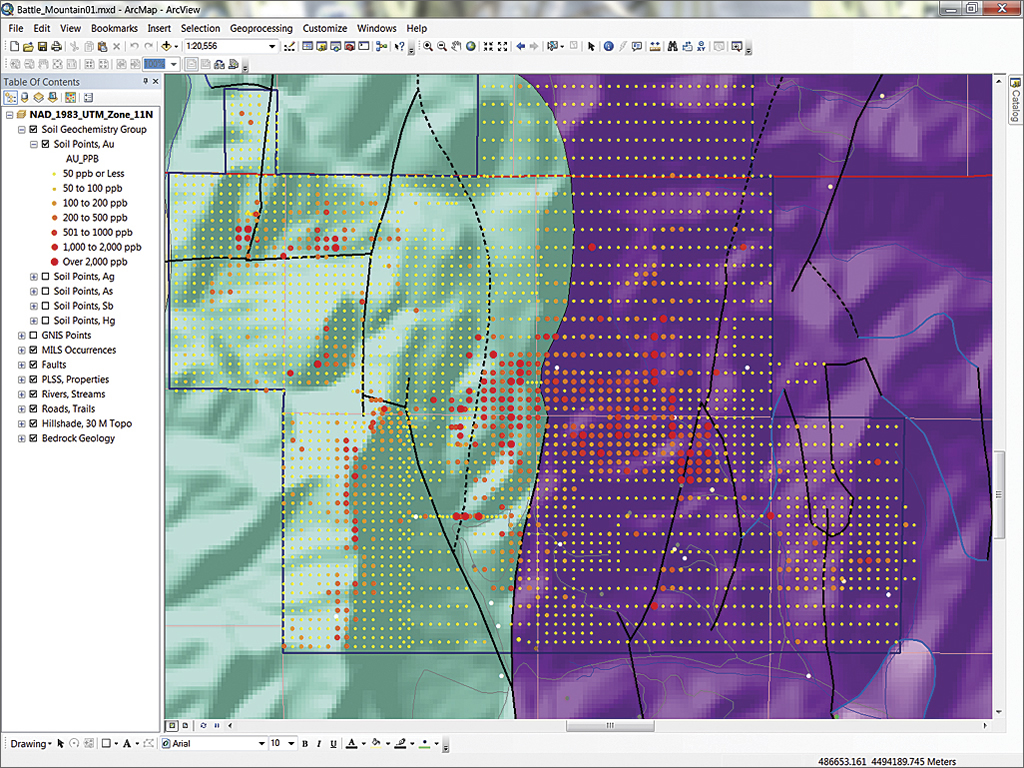Screen dimensions: 1024x768
Task: Click the Full Extent globe icon
Action: [470, 46]
